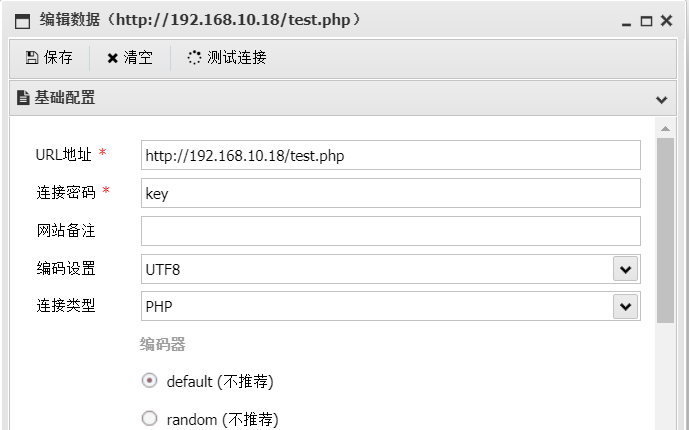
Task: Minimize the edit data window
Action: click(627, 21)
